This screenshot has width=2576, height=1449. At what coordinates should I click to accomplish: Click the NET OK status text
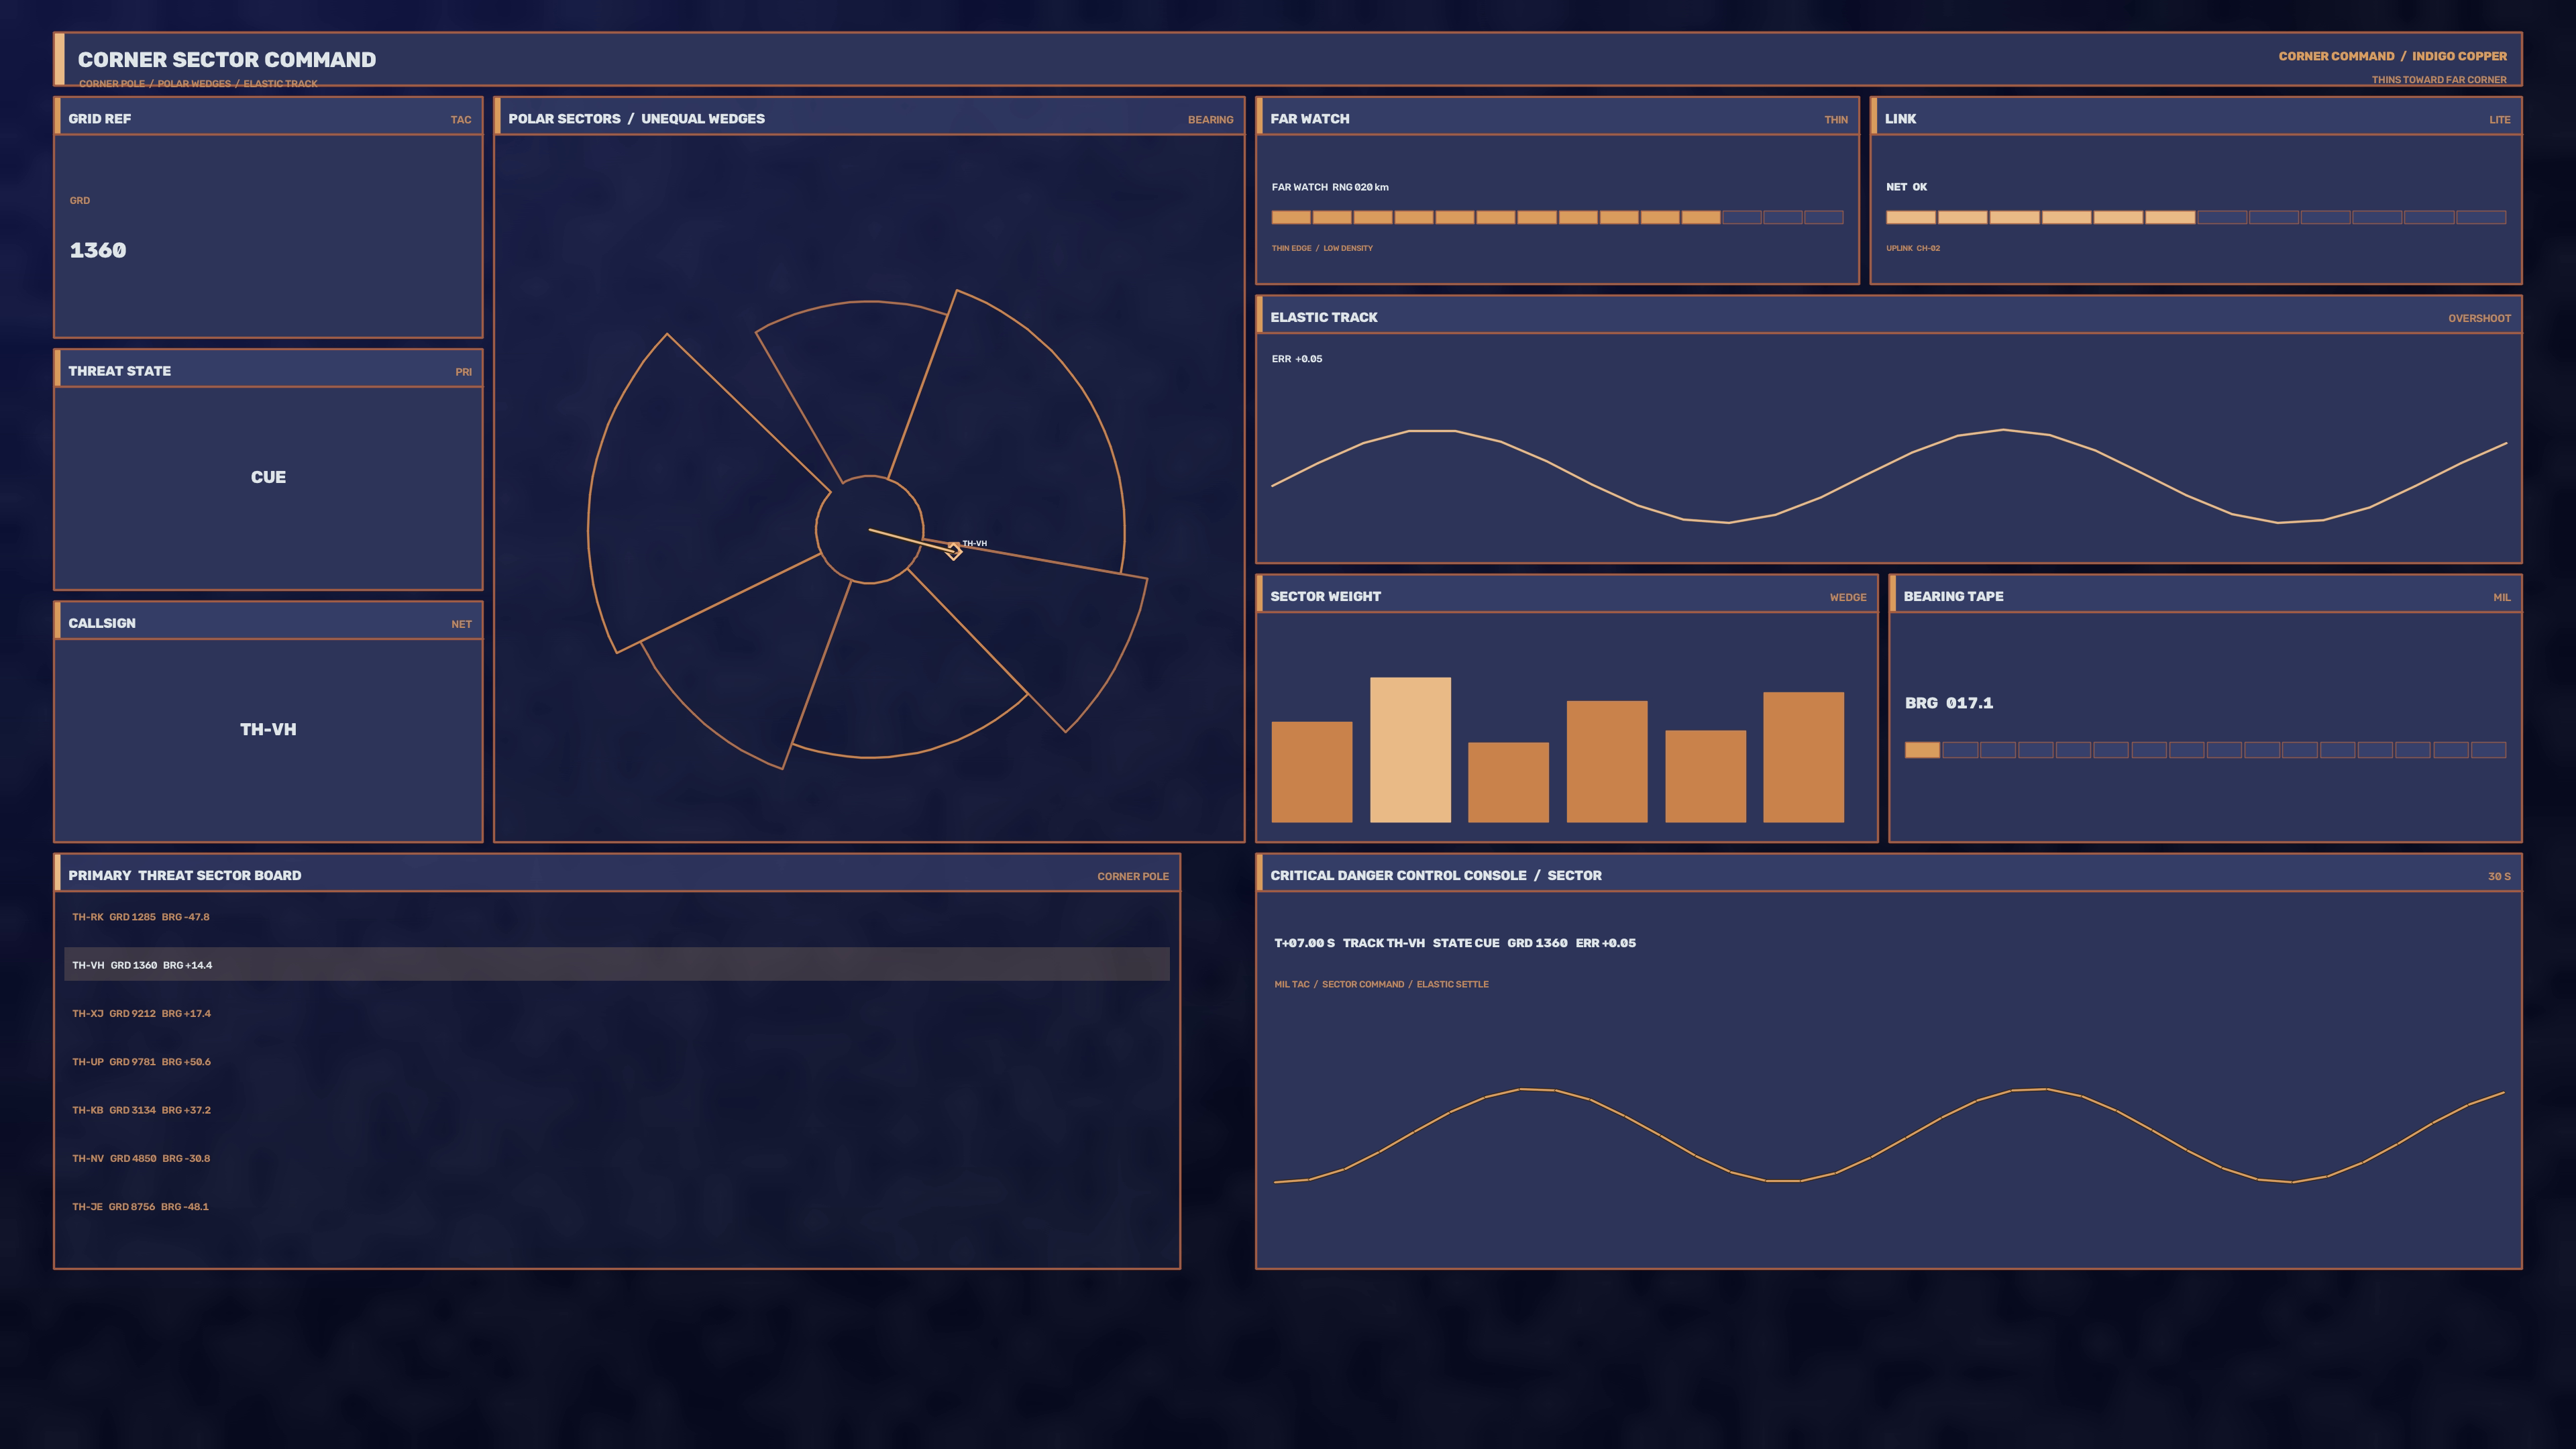click(x=1906, y=187)
